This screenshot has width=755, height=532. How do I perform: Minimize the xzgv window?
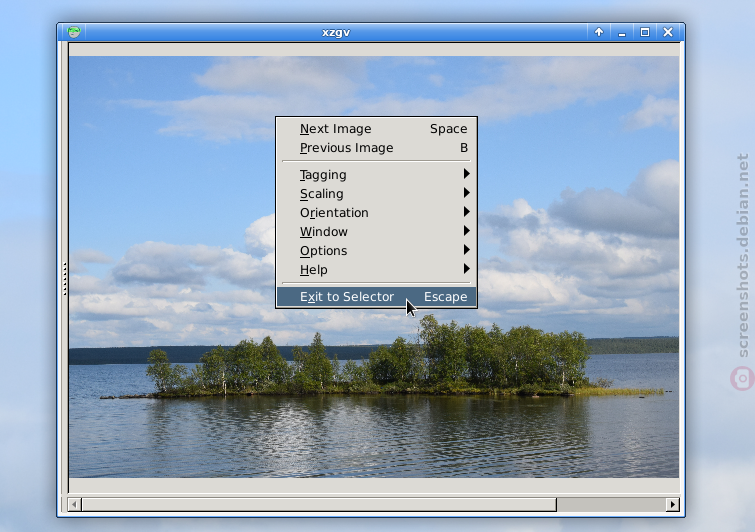[x=622, y=32]
